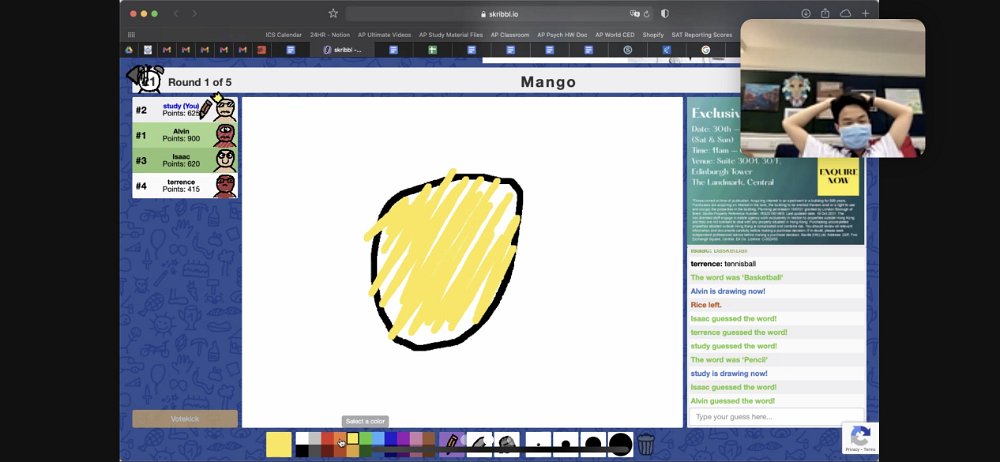Pick the black color swatch
The width and height of the screenshot is (1000, 462).
[302, 451]
